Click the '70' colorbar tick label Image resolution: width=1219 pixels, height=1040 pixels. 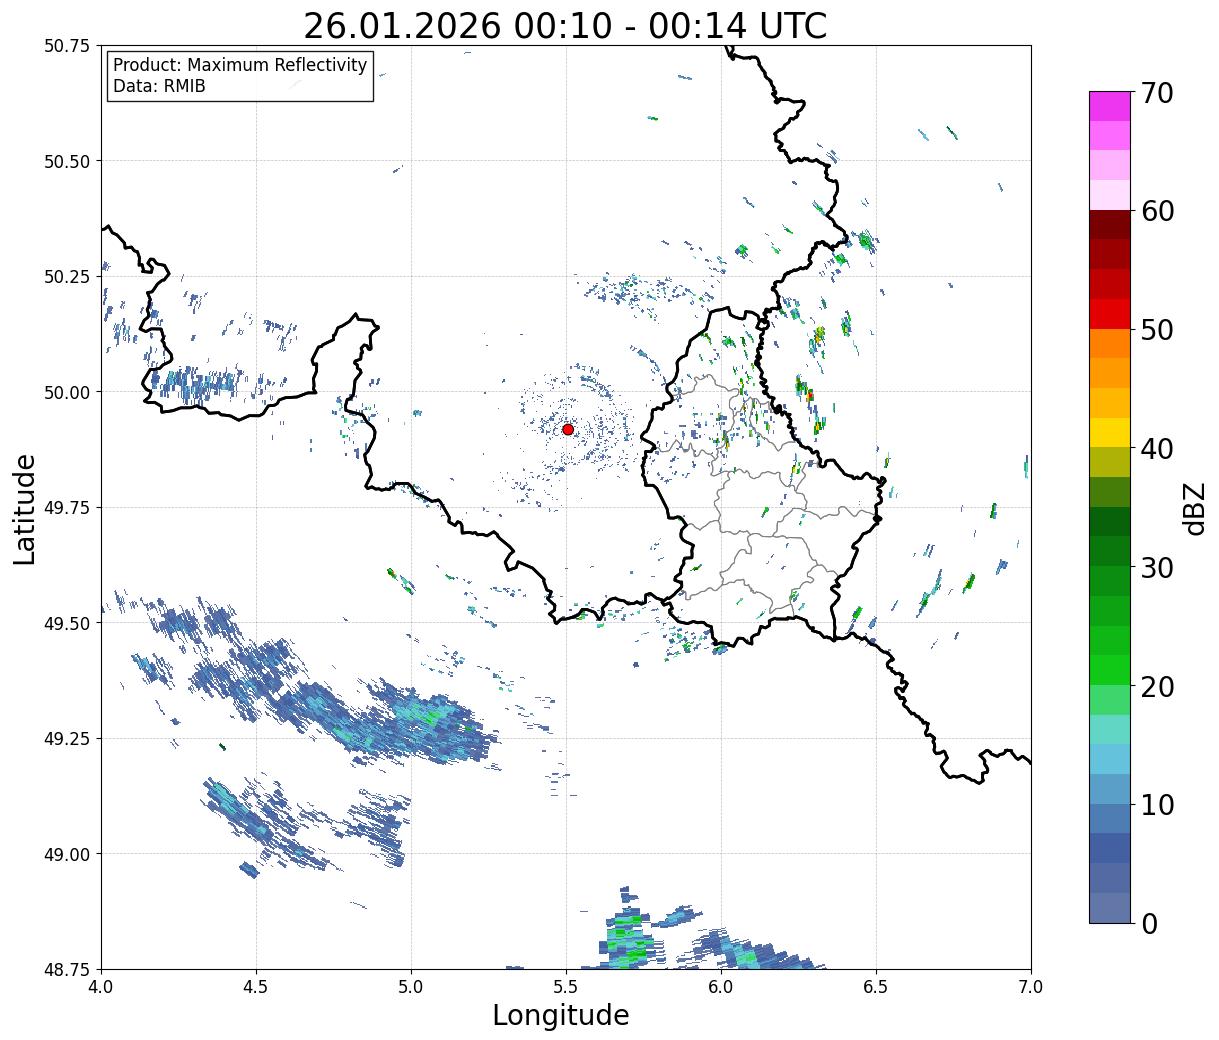point(1156,93)
